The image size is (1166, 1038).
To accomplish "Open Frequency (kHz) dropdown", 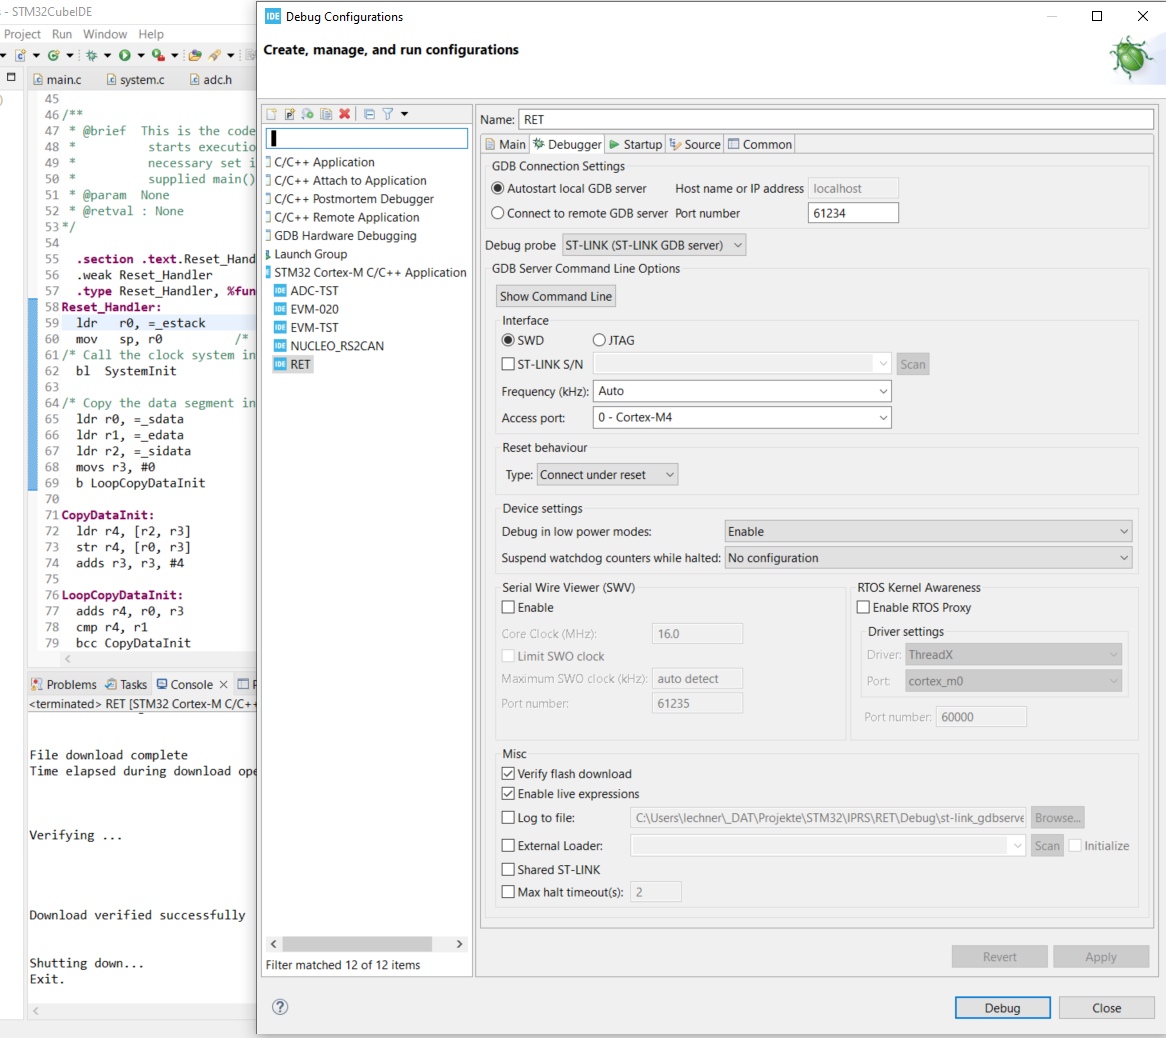I will click(741, 391).
